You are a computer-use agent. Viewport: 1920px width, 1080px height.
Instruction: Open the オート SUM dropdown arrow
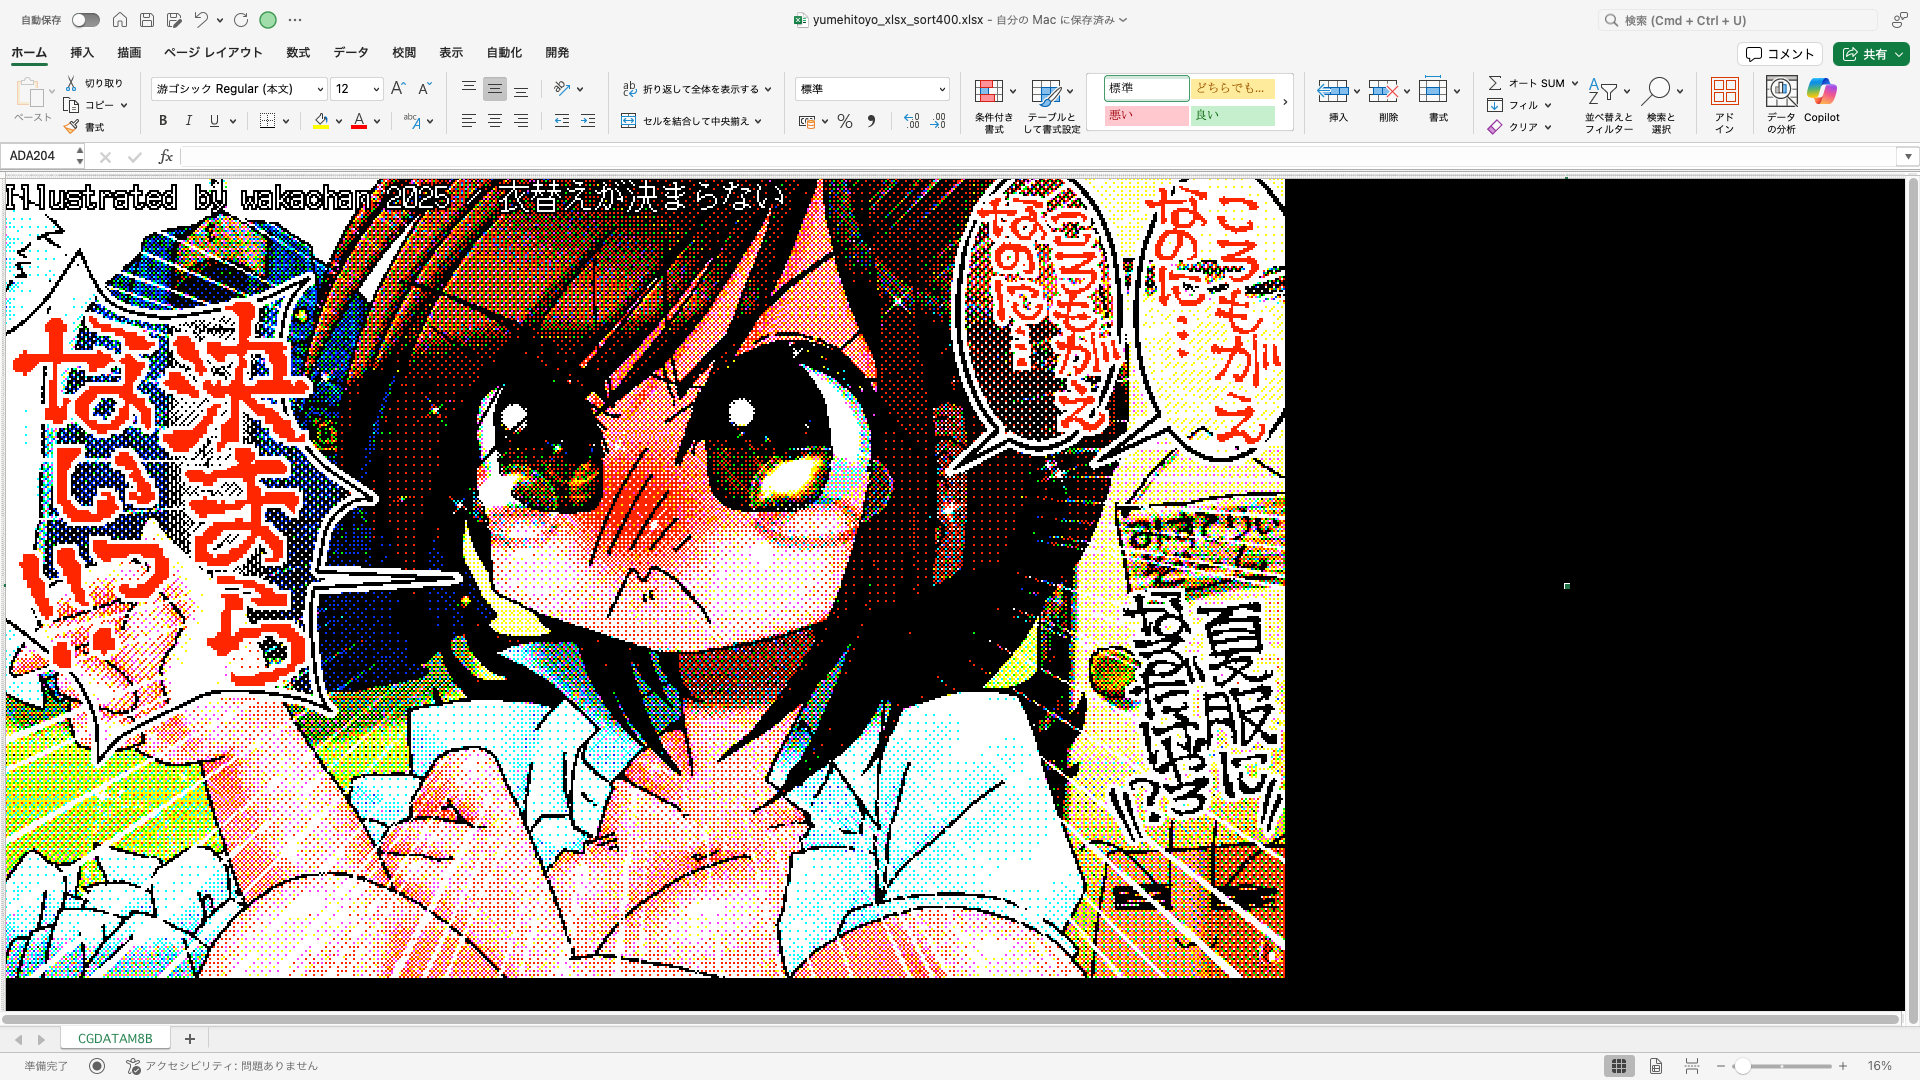(1575, 83)
